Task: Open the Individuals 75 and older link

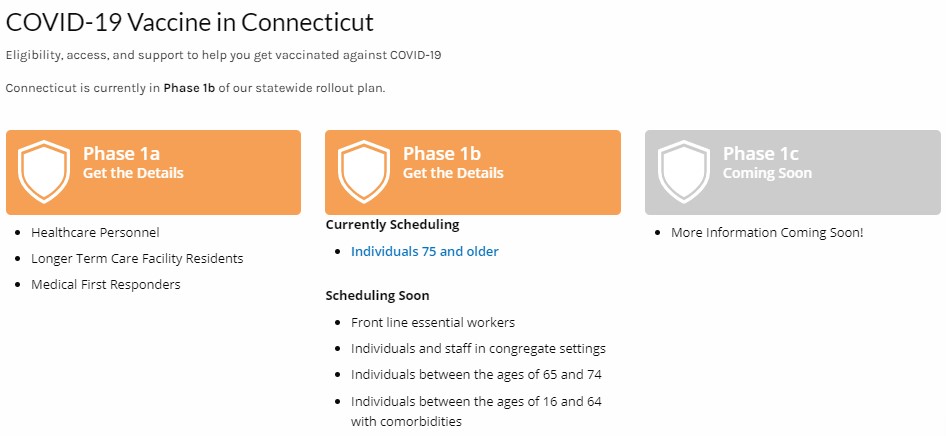Action: 424,252
